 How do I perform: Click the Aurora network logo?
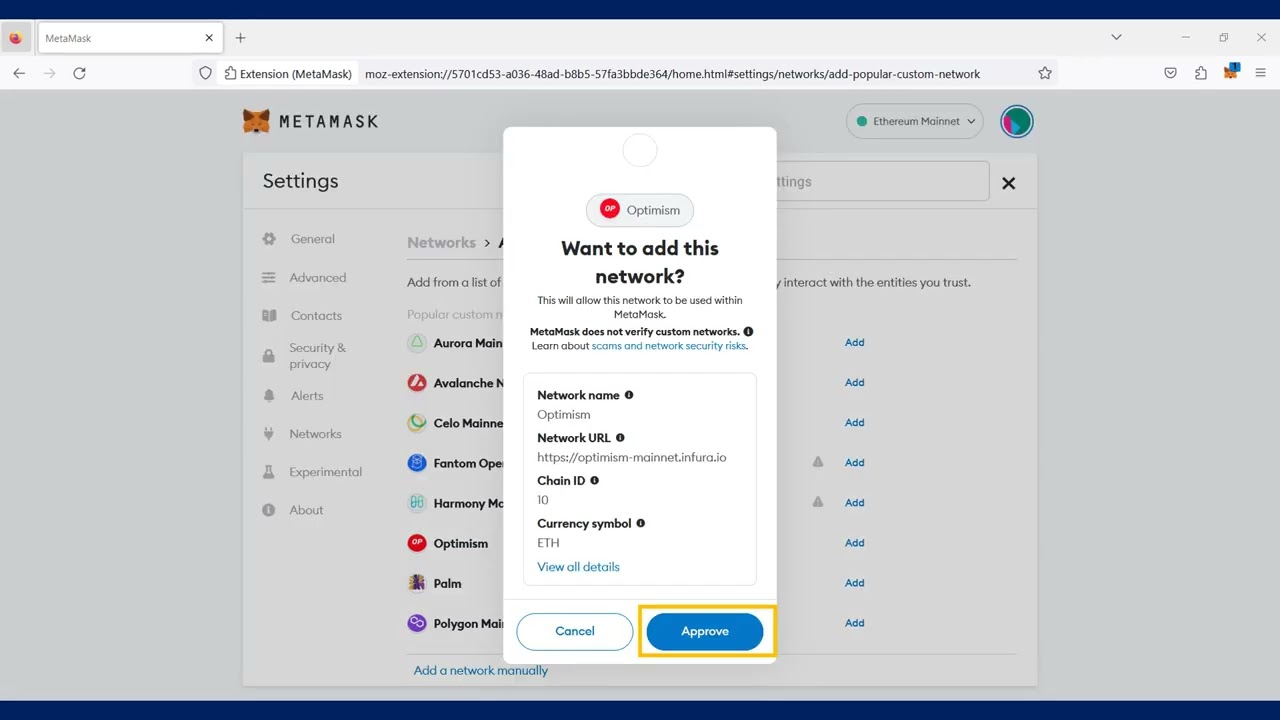pos(417,343)
